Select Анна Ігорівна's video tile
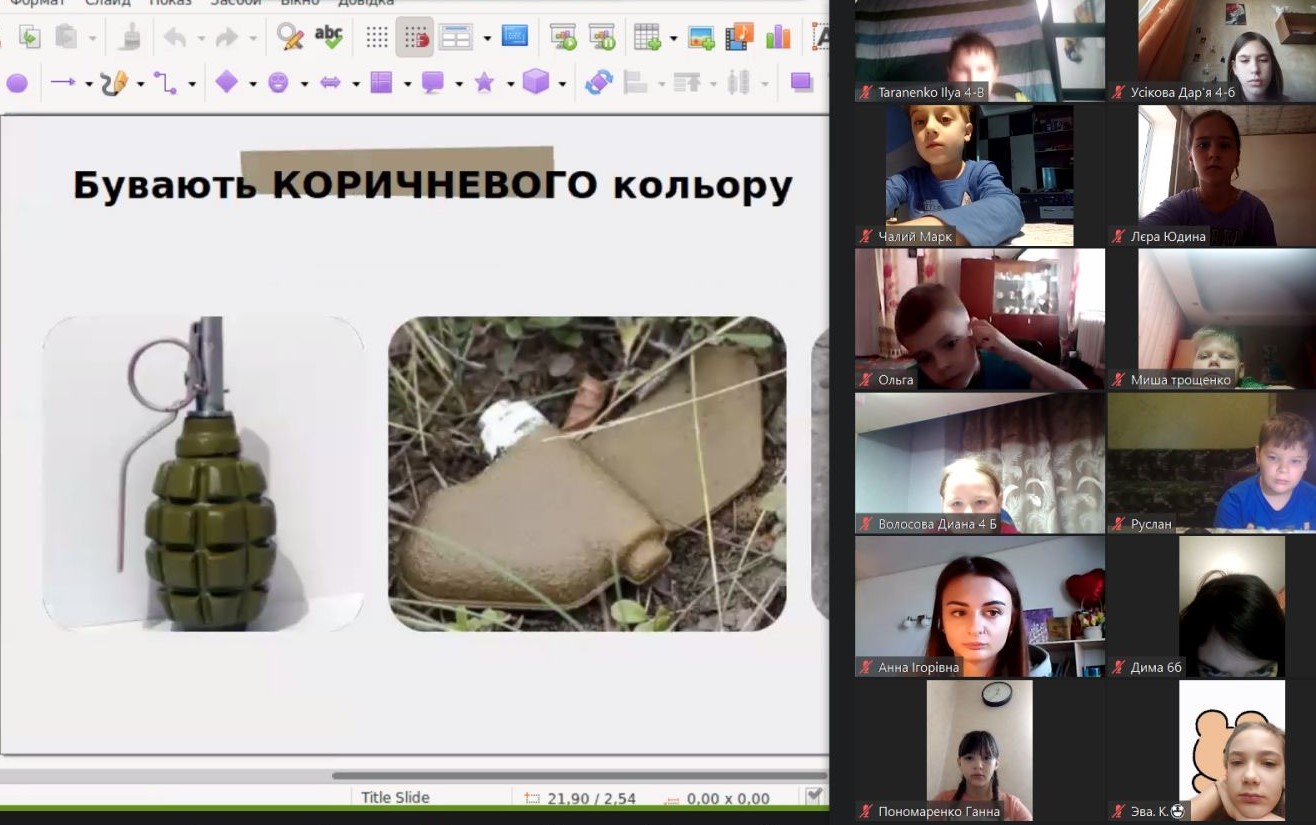The height and width of the screenshot is (825, 1316). pos(980,606)
